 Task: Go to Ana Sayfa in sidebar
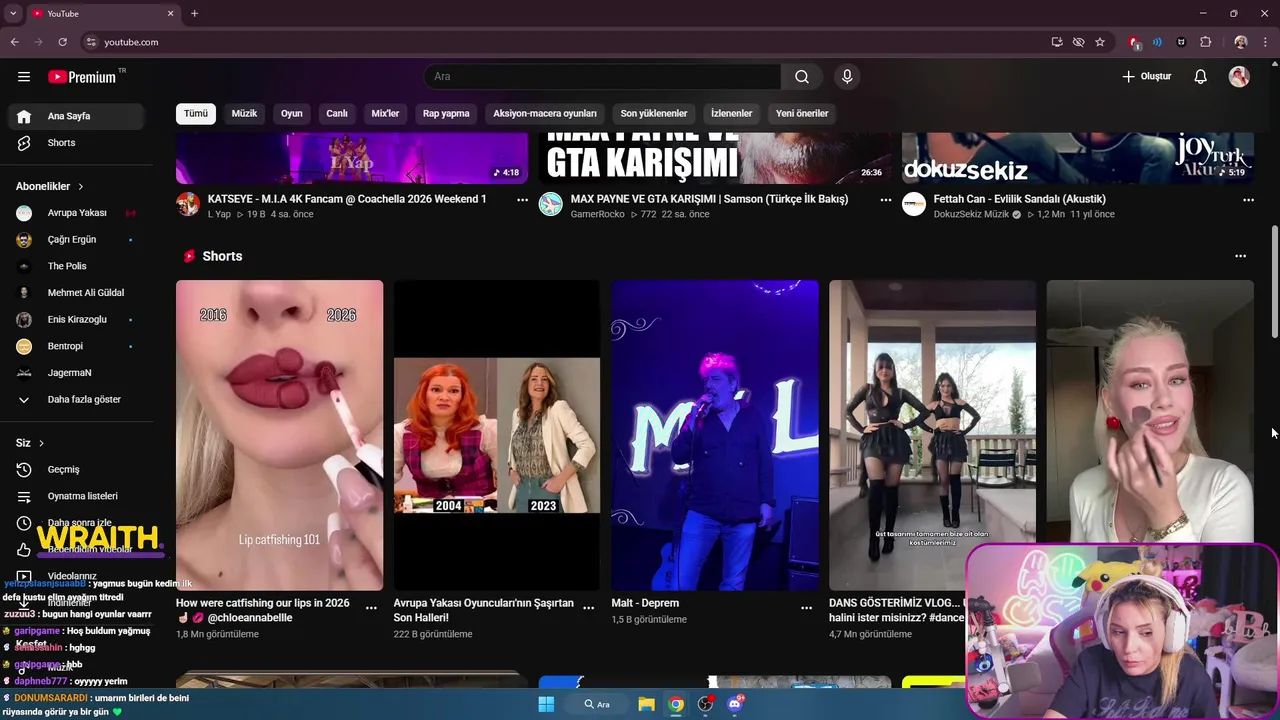[78, 116]
